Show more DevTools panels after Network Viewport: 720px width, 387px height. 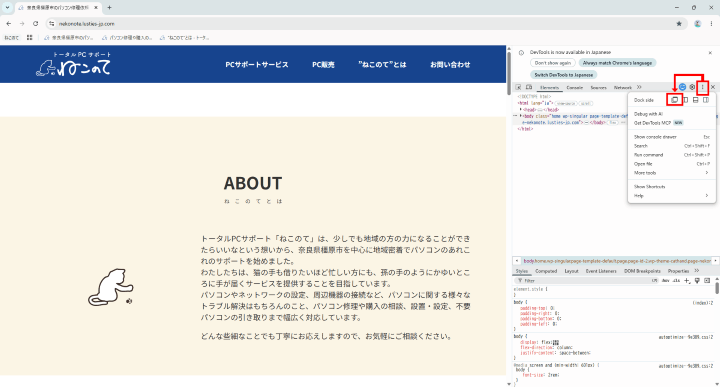[x=639, y=87]
